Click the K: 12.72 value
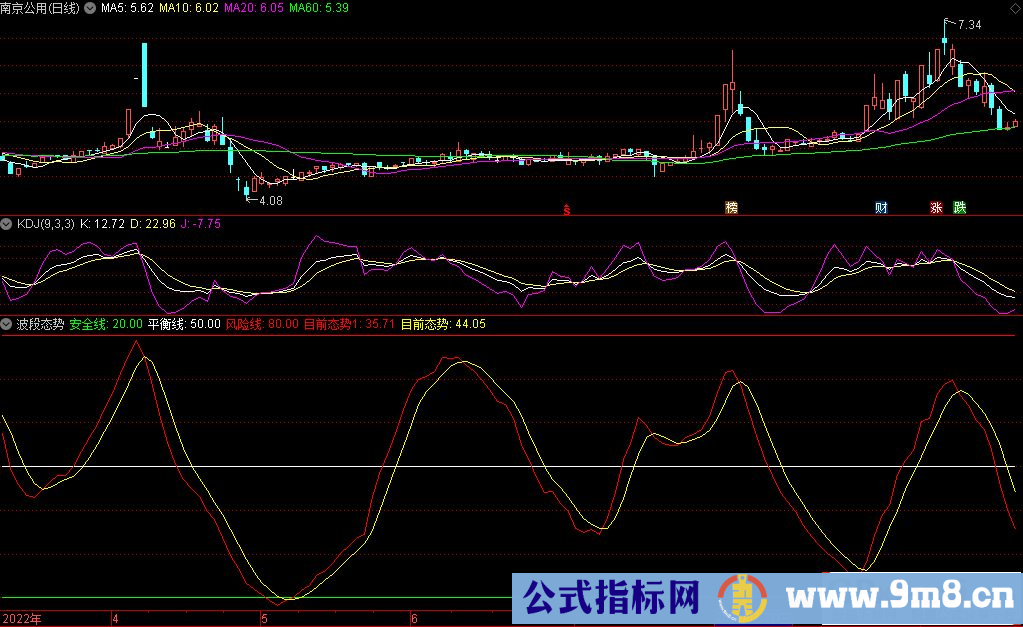The image size is (1023, 627). (x=102, y=224)
